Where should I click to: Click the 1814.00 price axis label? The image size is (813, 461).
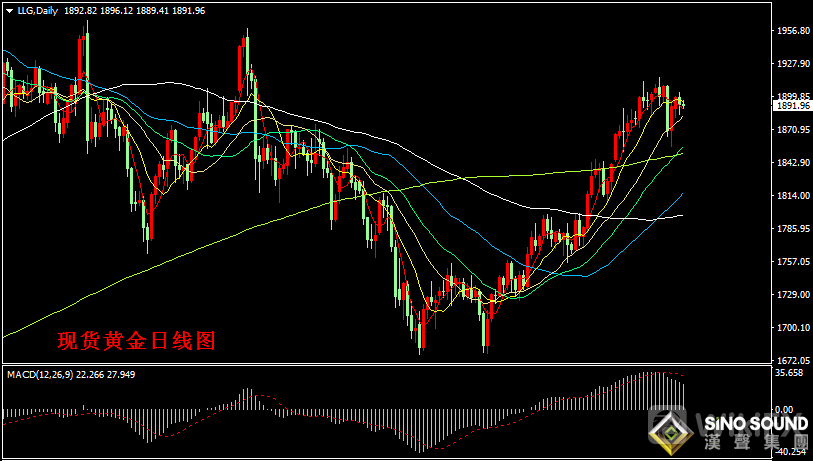coord(792,196)
